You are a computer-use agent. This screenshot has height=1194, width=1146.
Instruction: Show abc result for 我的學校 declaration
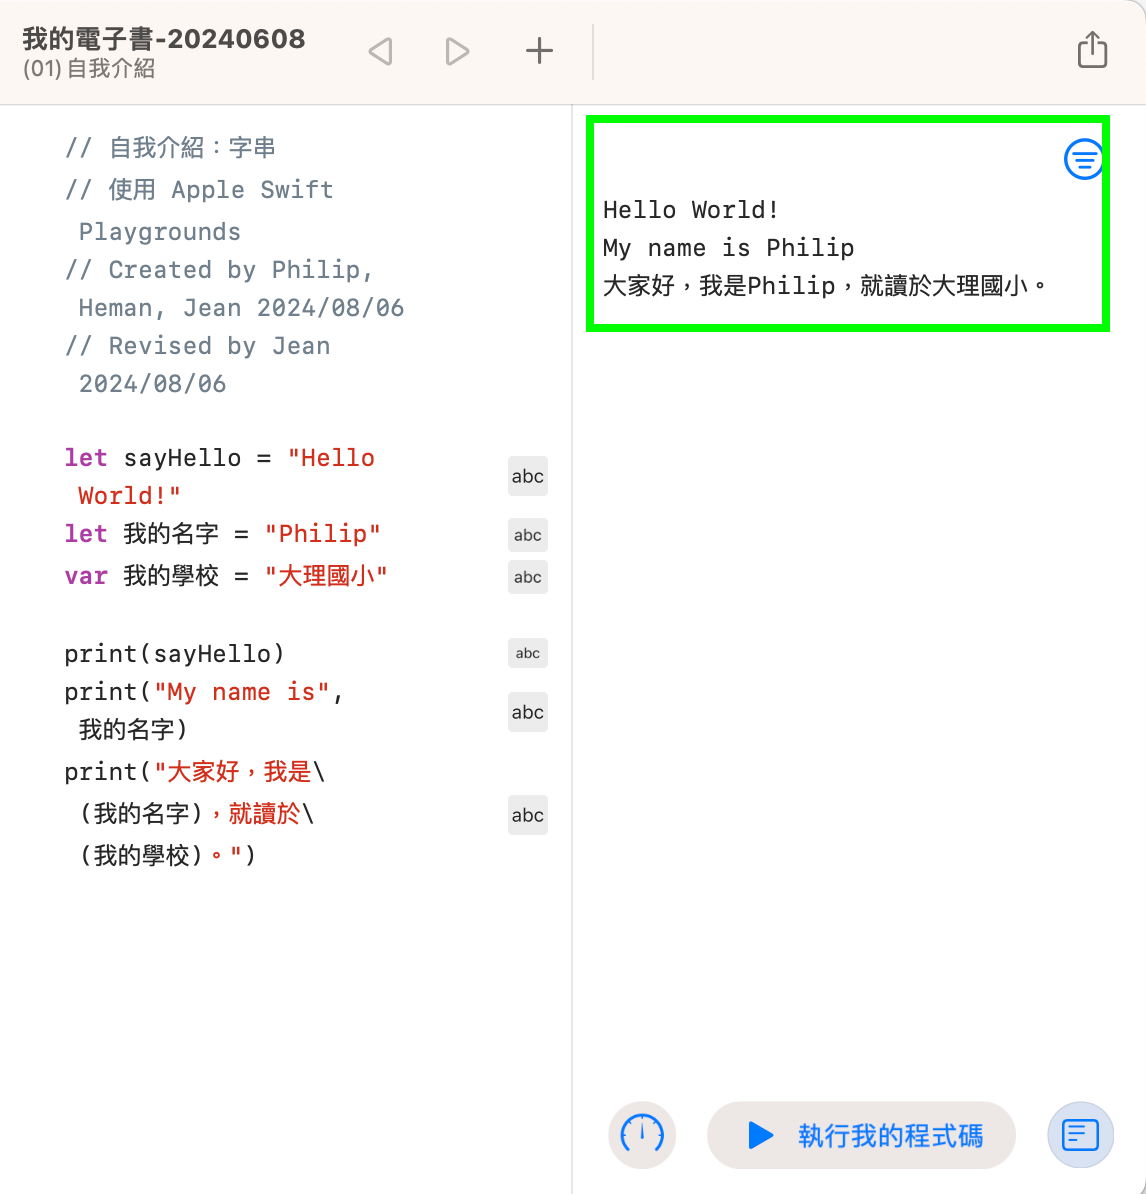pyautogui.click(x=527, y=577)
